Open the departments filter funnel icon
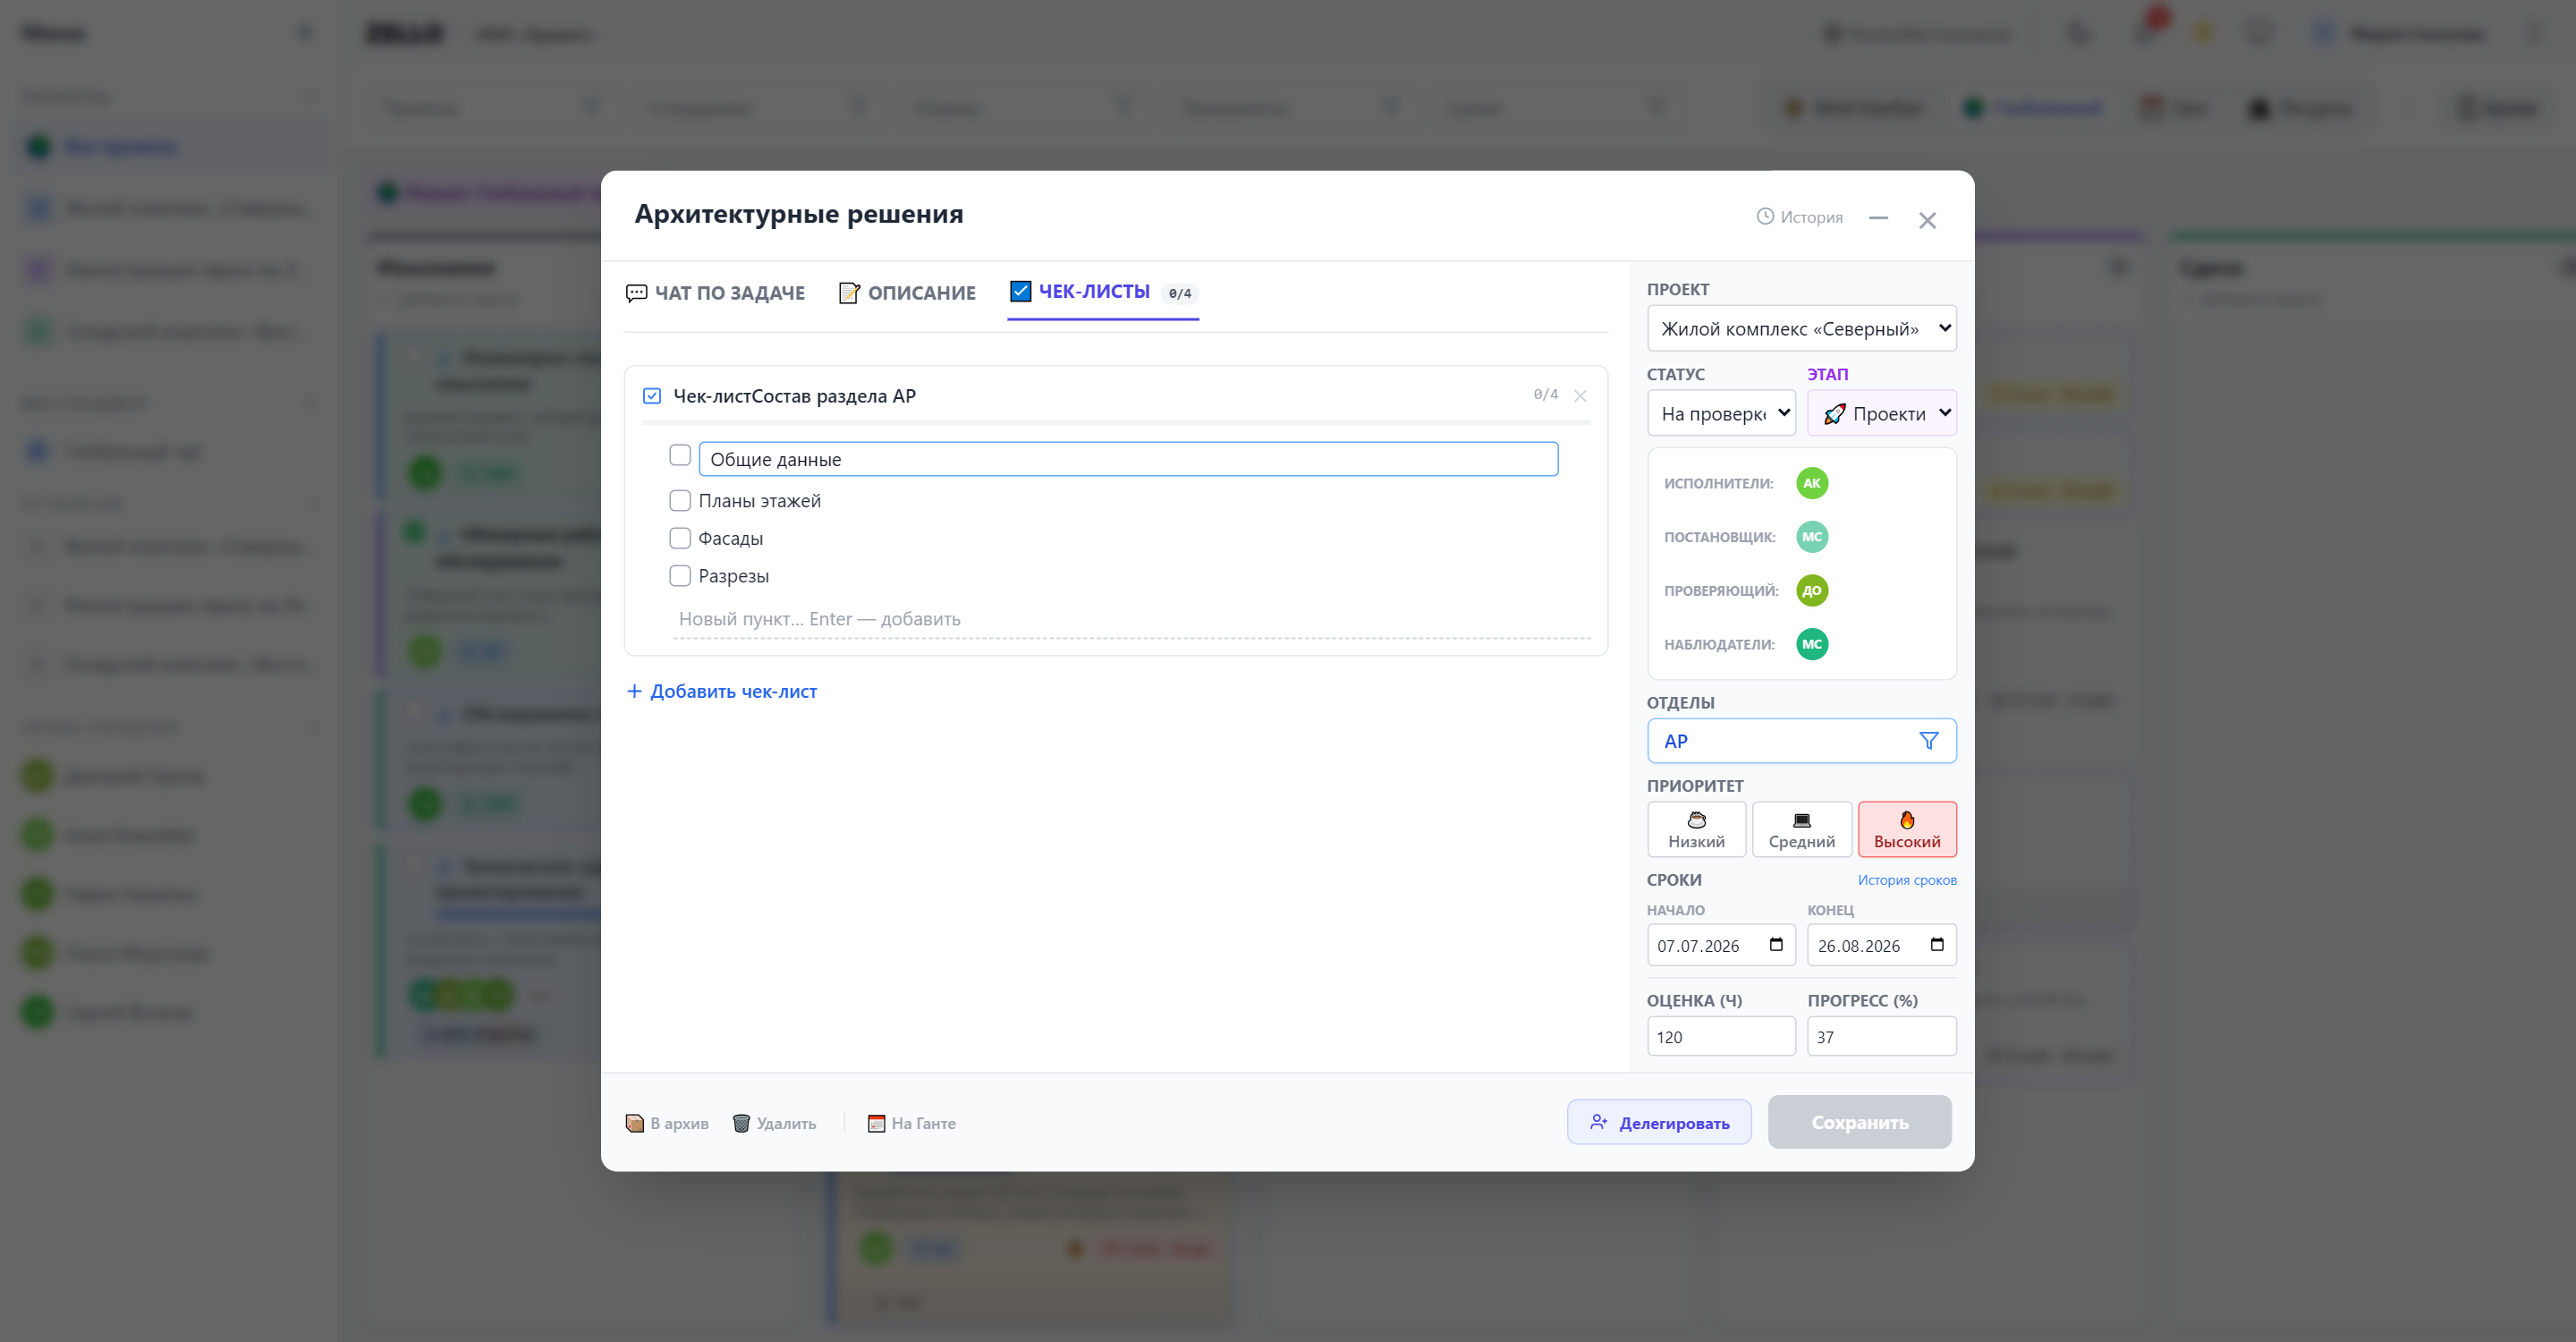Screen dimensions: 2576x1342 point(1929,741)
